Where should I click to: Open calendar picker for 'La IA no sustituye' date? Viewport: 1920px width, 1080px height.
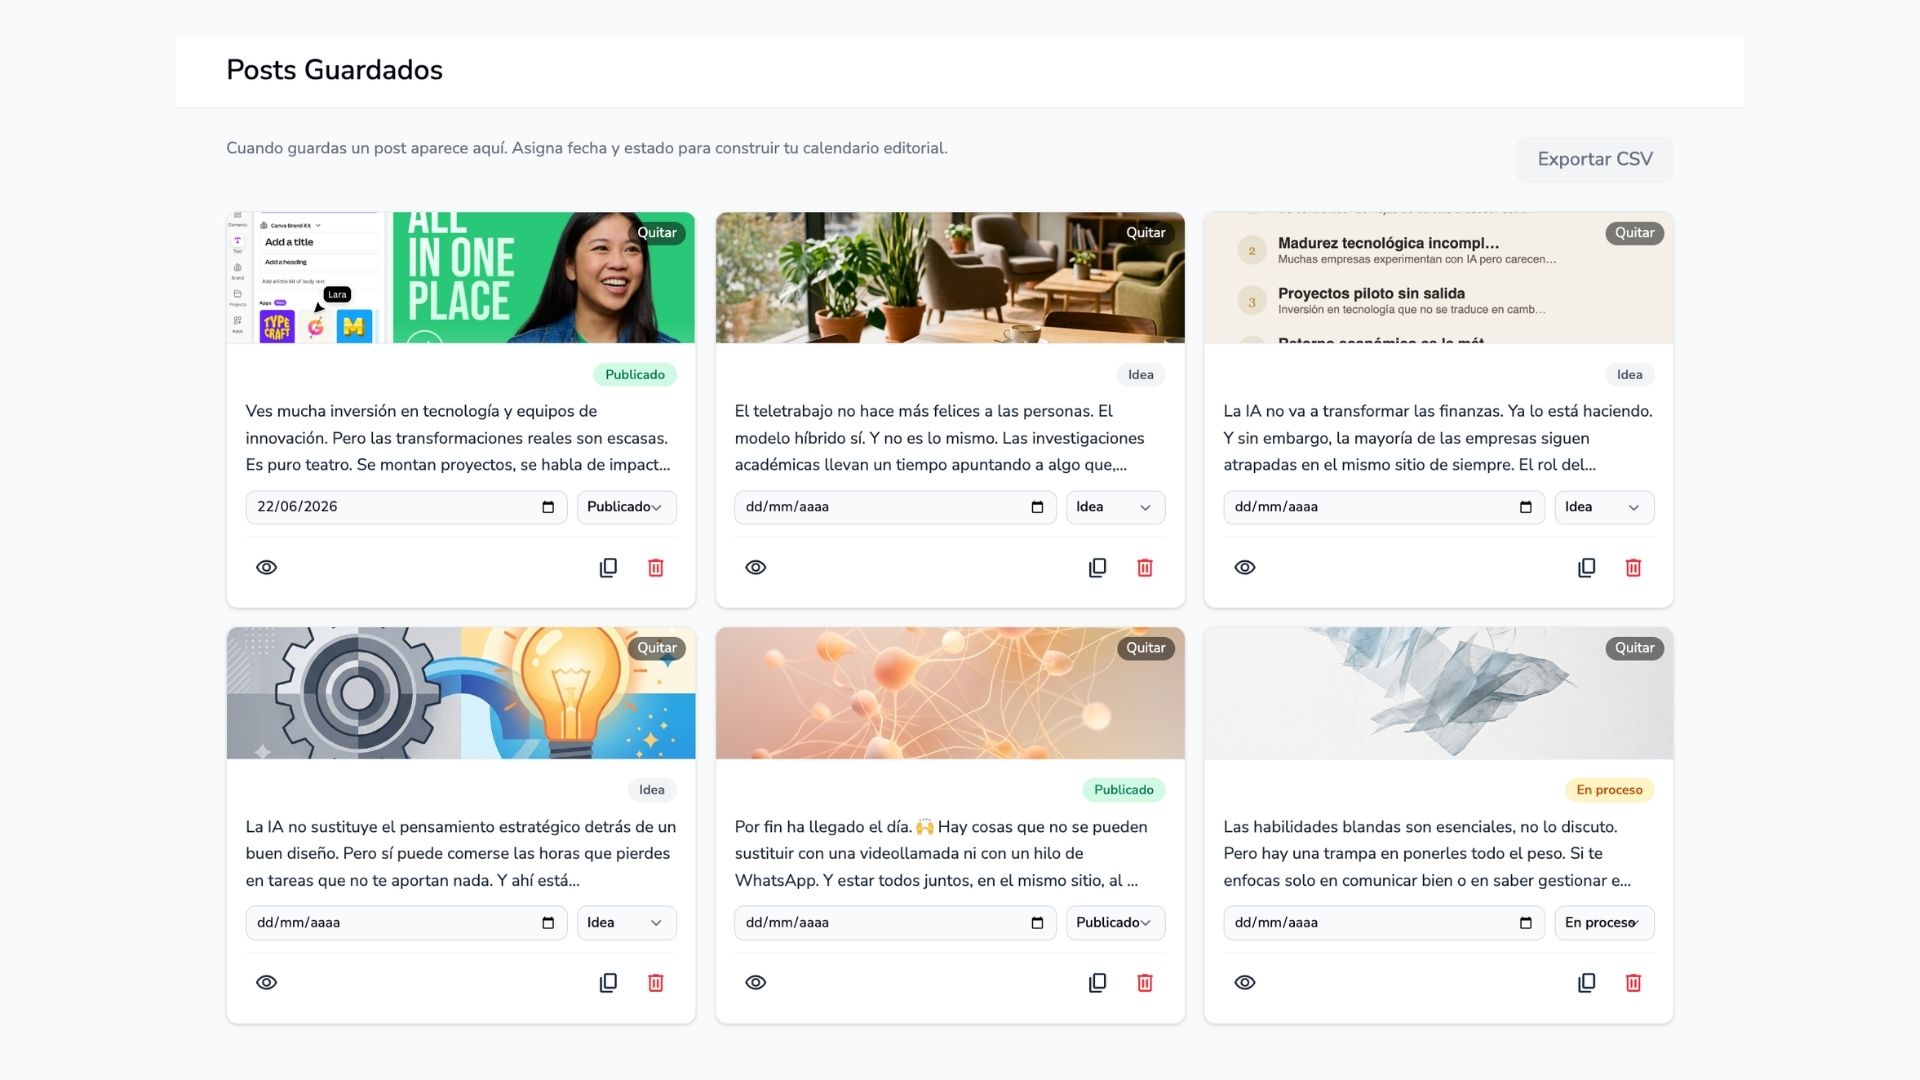(x=548, y=922)
